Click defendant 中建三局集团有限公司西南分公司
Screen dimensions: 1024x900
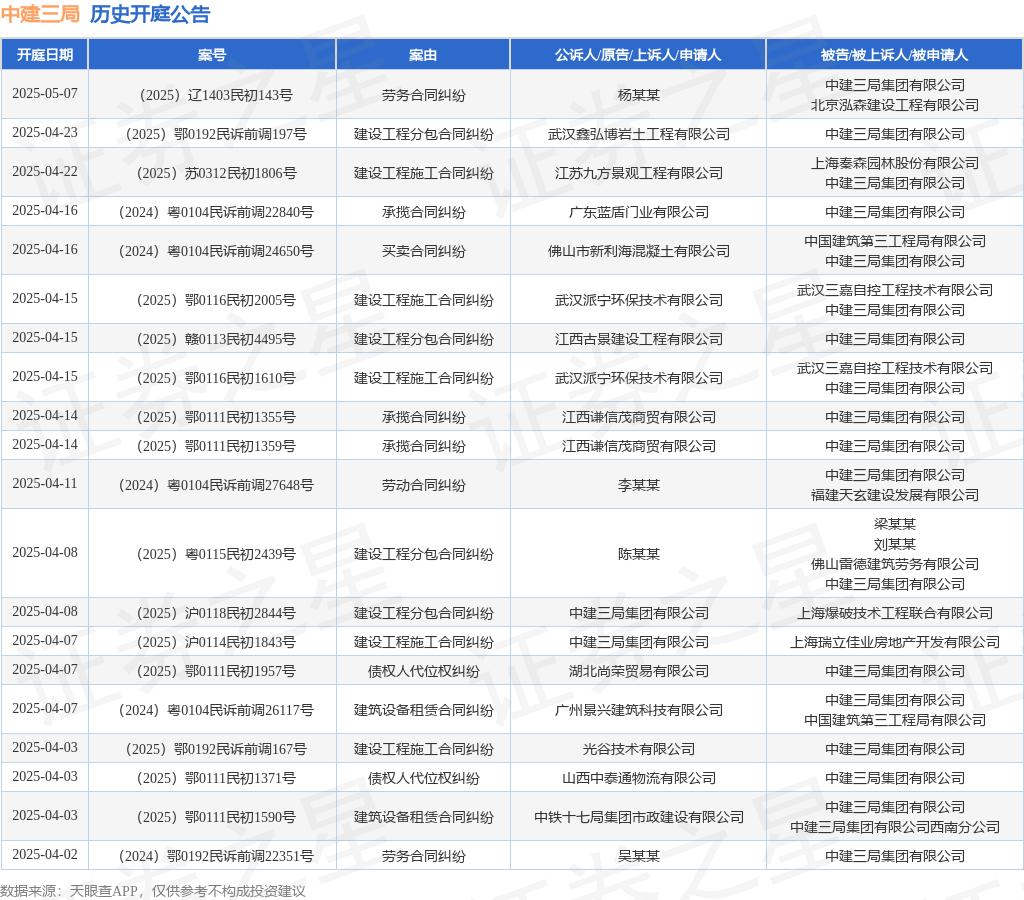(894, 827)
